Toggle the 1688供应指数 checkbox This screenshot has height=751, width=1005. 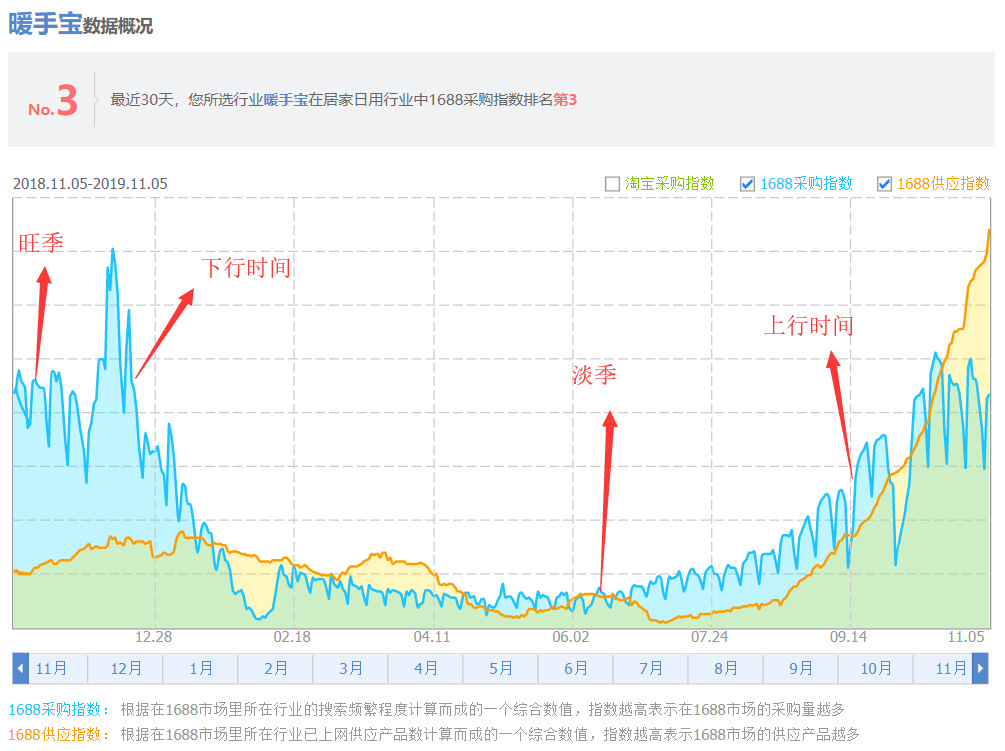[884, 184]
